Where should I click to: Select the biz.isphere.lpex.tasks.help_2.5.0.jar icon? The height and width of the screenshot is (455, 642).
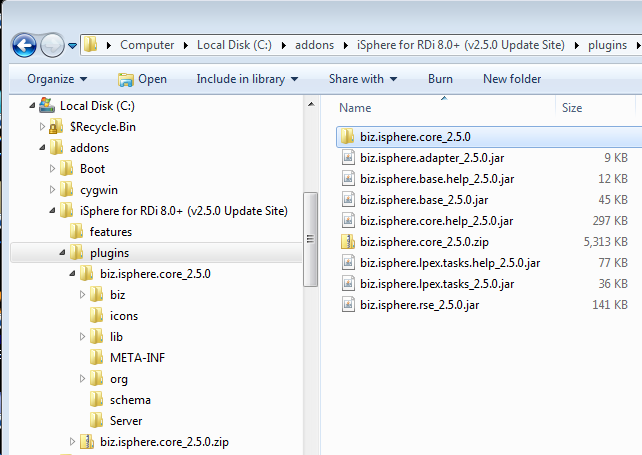348,263
